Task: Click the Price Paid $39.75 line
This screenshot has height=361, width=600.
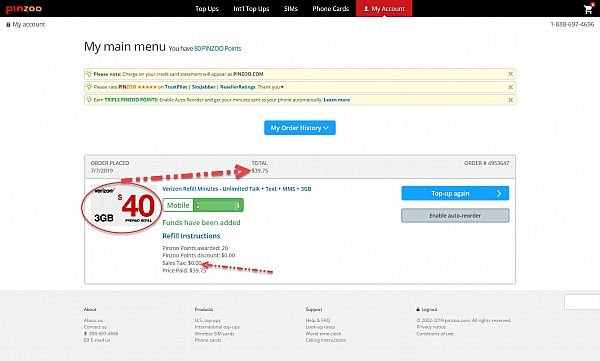Action: [184, 270]
